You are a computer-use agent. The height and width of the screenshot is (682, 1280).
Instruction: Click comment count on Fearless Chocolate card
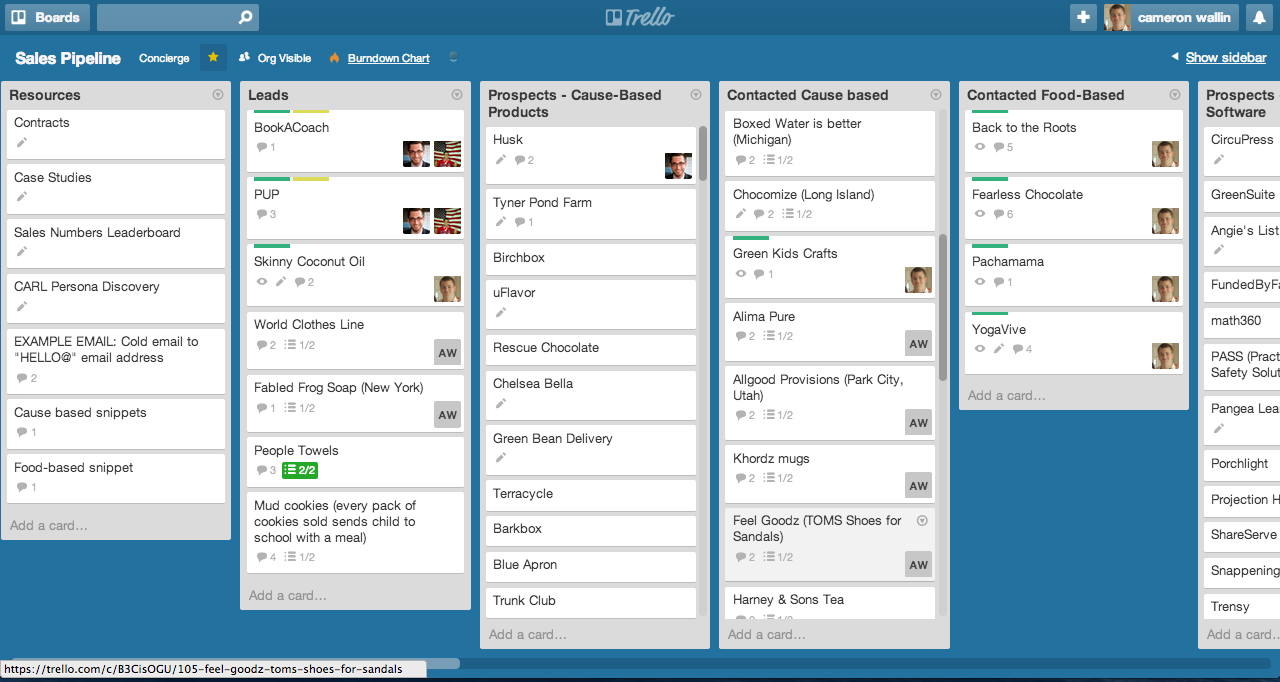[1003, 214]
